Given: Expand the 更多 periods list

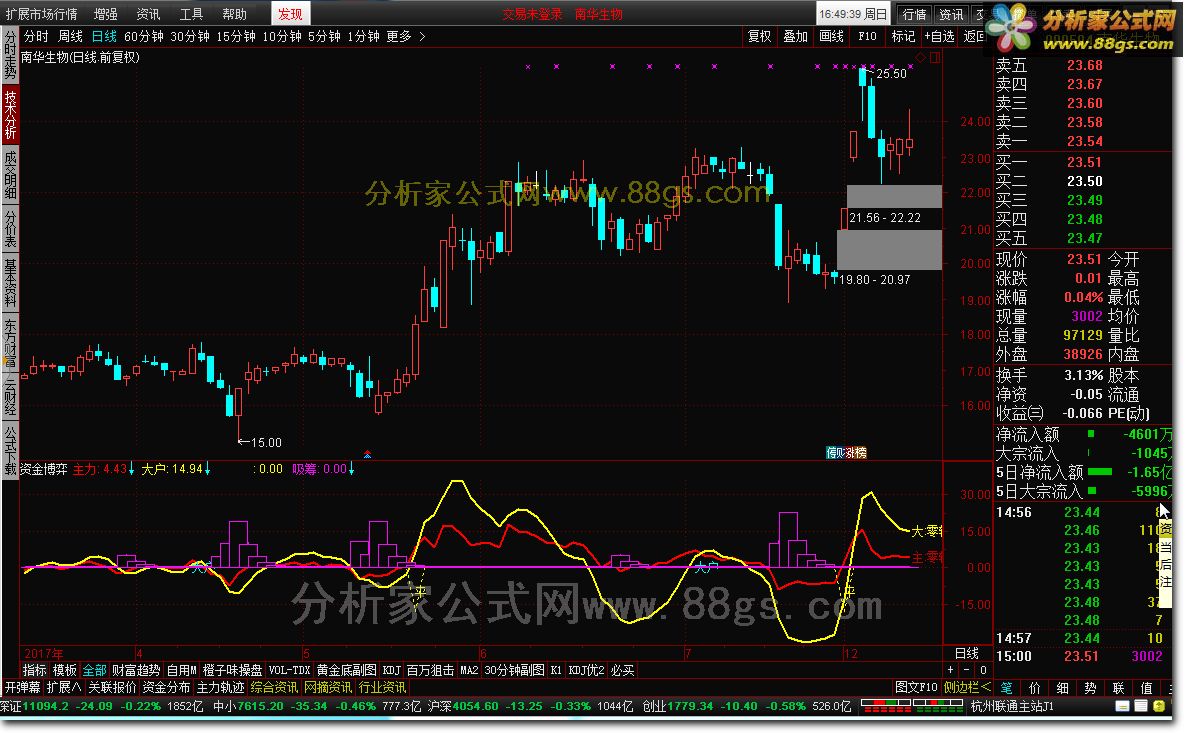Looking at the screenshot, I should (406, 36).
